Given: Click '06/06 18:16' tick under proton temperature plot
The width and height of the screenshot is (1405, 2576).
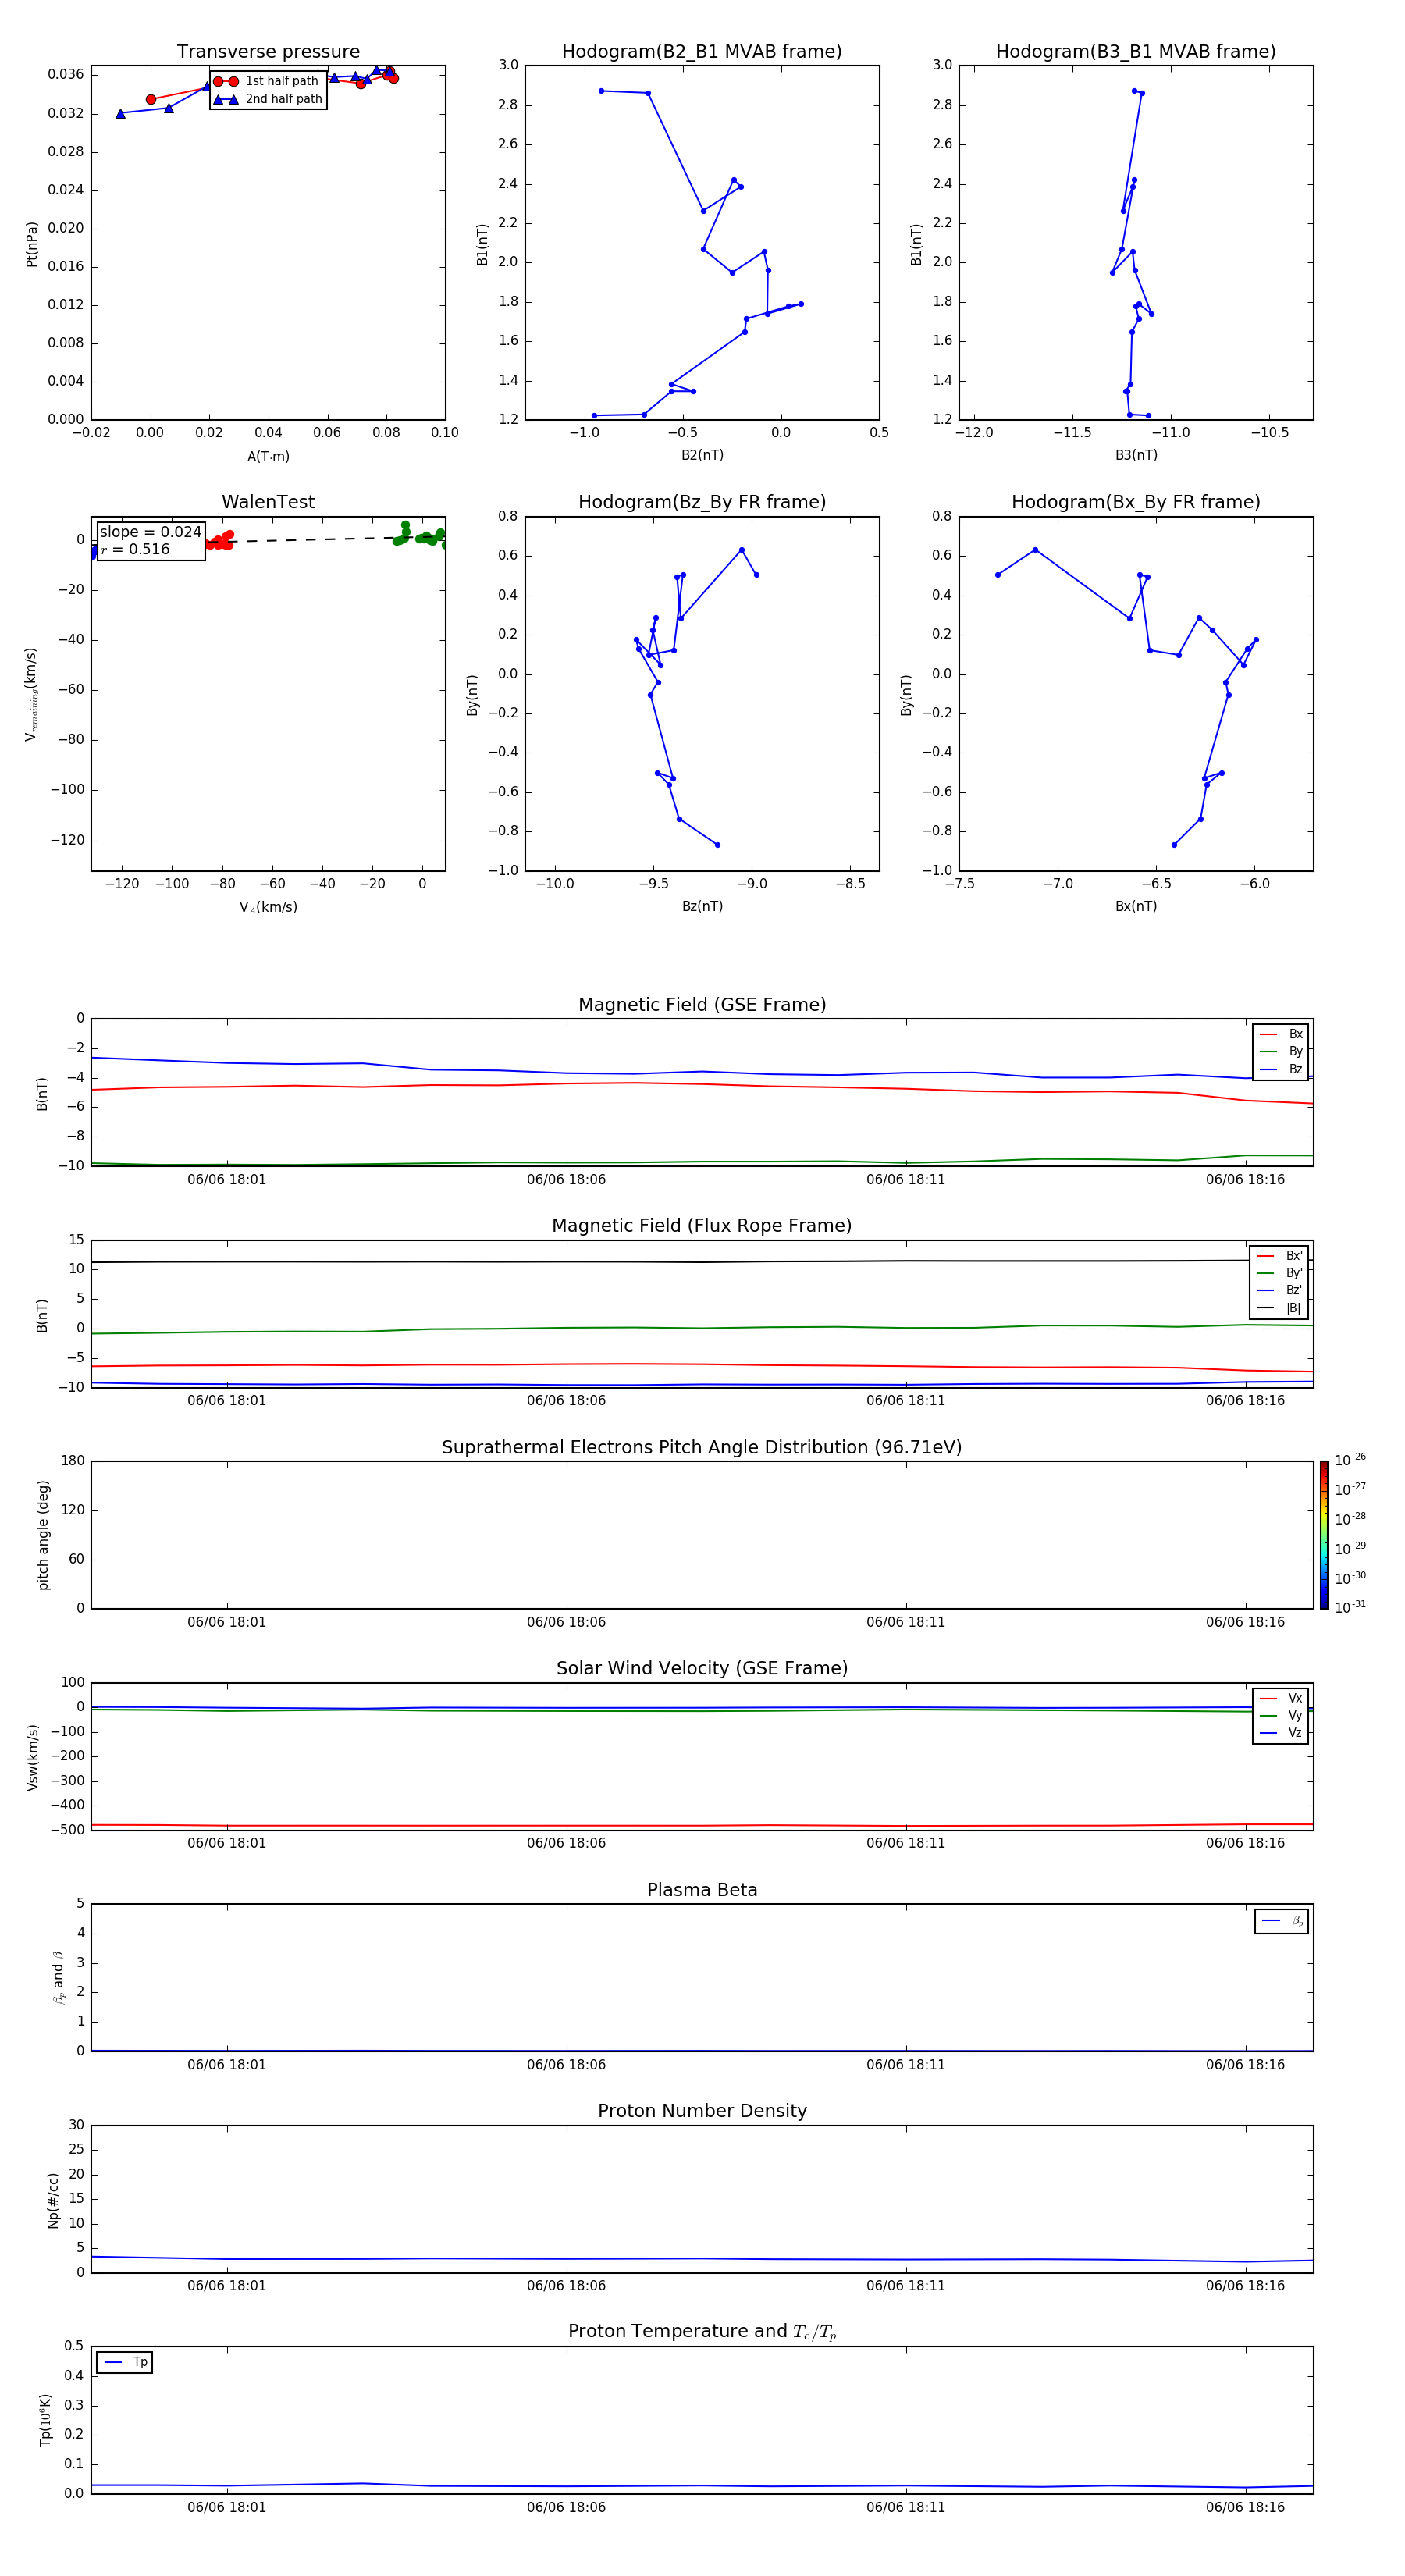Looking at the screenshot, I should pyautogui.click(x=1245, y=2507).
